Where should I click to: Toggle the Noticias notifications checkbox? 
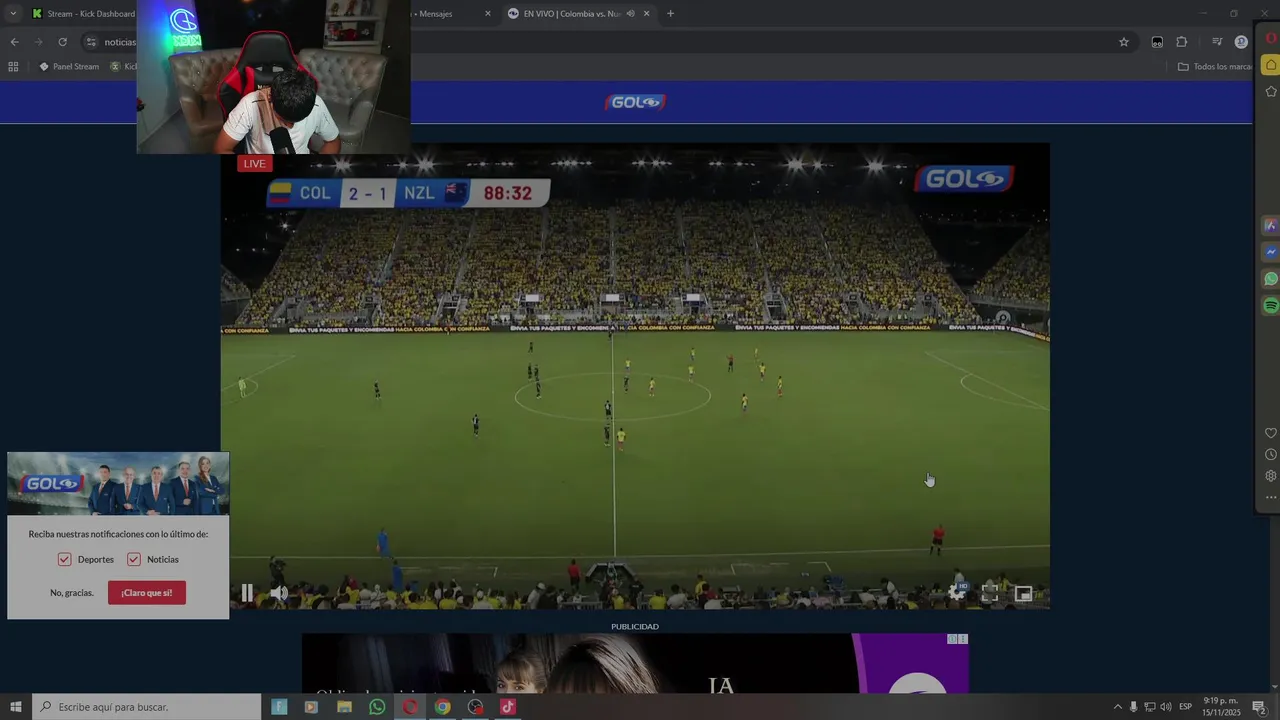click(x=133, y=559)
